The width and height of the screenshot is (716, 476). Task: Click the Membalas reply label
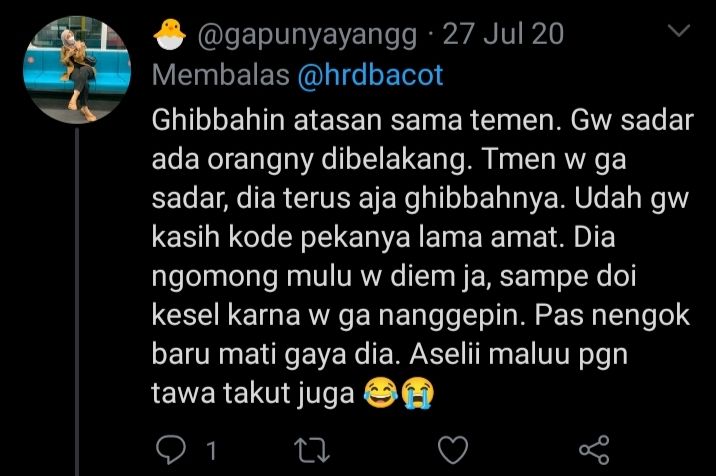point(221,75)
